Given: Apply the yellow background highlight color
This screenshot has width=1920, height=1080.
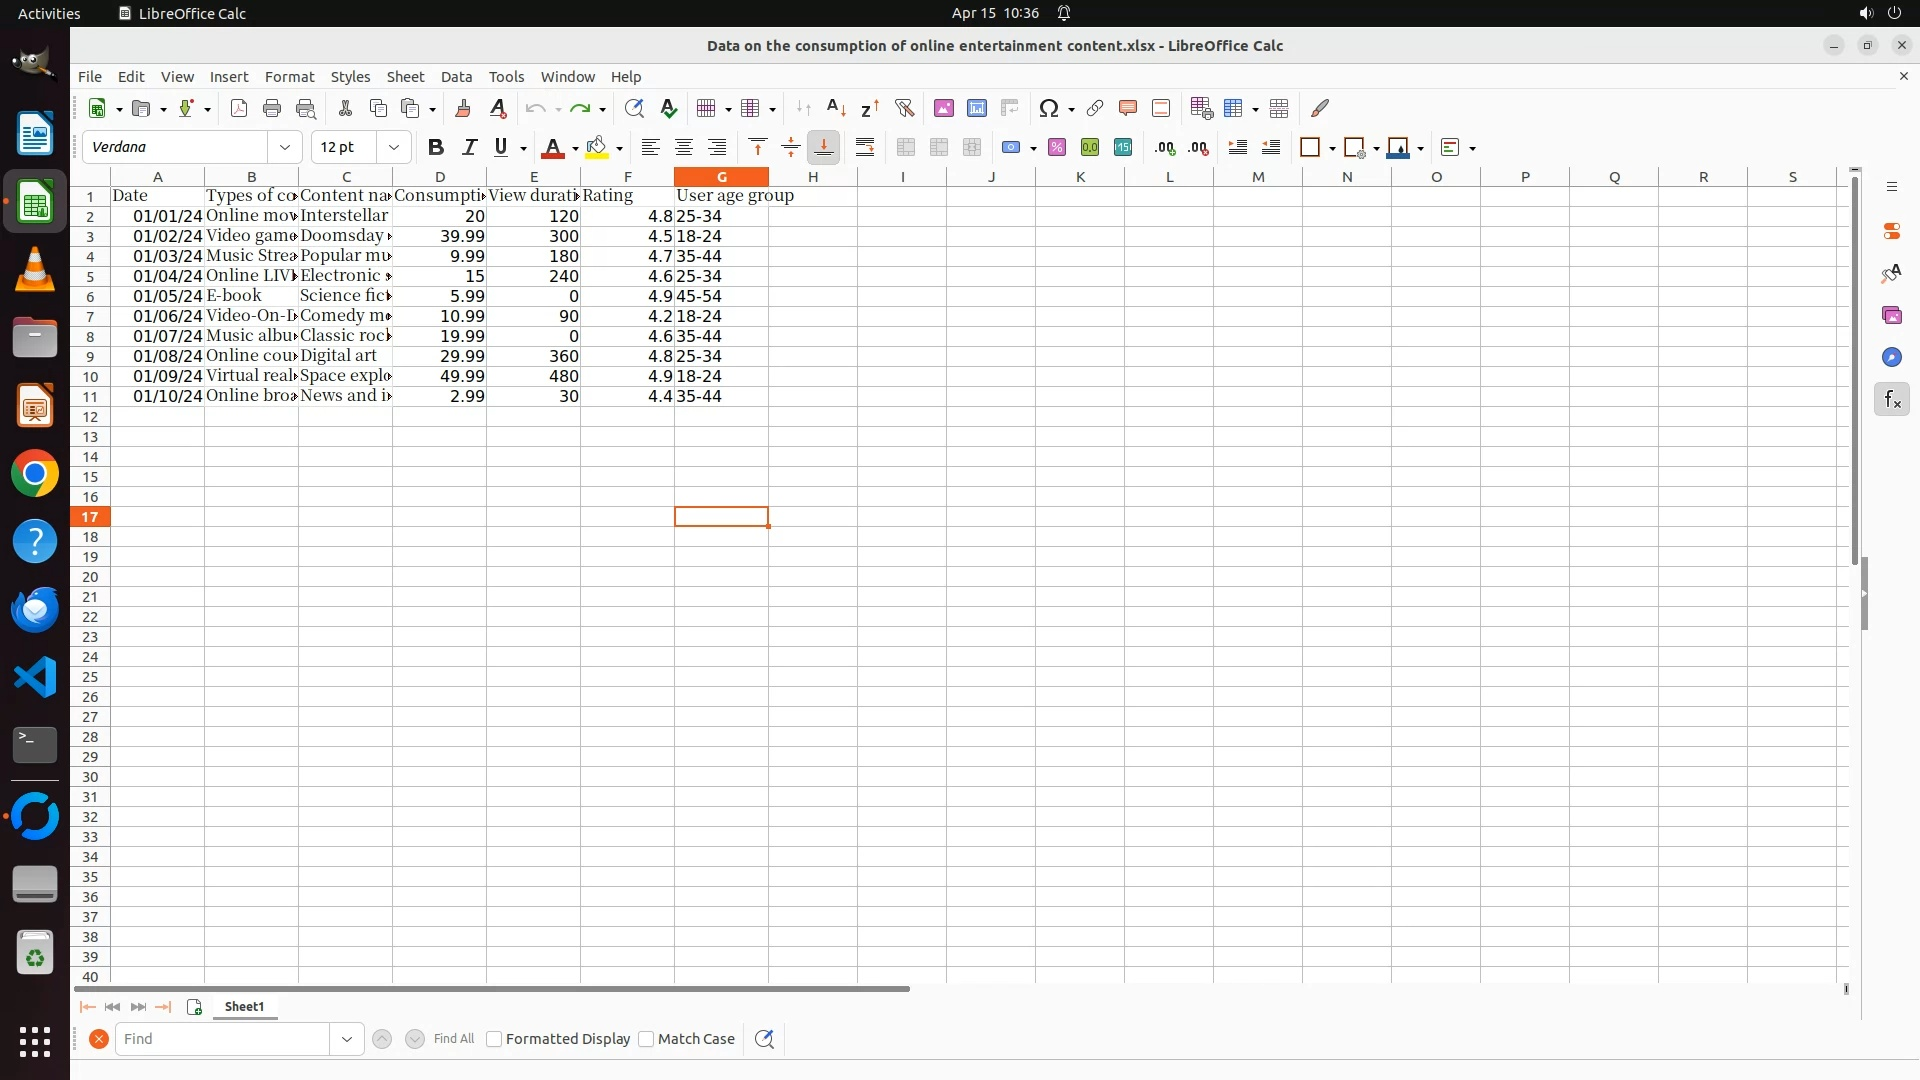Looking at the screenshot, I should click(597, 147).
